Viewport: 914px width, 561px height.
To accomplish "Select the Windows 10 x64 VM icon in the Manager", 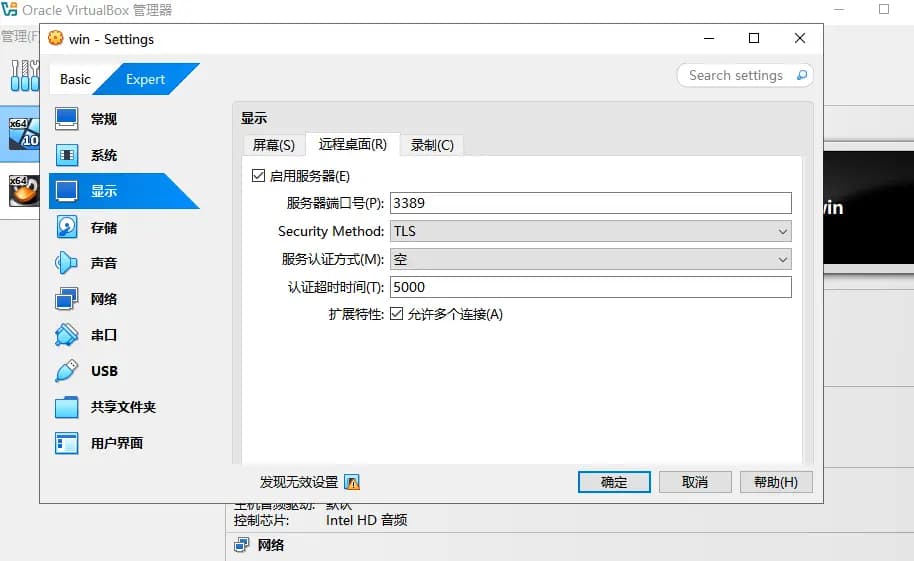I will click(x=24, y=133).
